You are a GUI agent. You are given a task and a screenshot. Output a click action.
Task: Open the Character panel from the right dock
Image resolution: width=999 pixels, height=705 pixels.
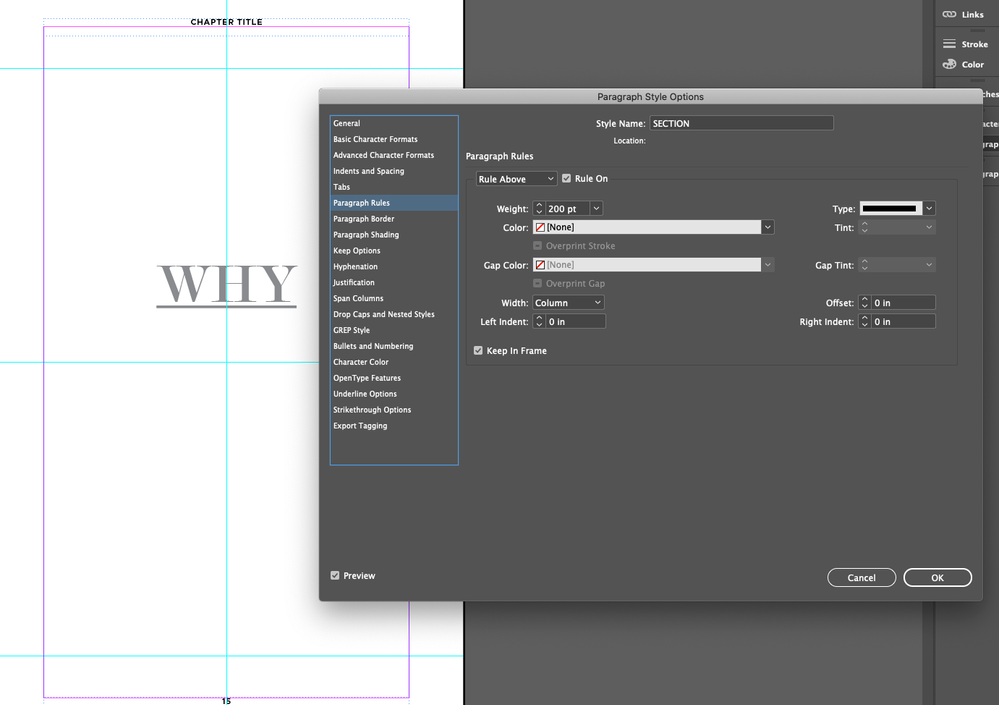992,122
